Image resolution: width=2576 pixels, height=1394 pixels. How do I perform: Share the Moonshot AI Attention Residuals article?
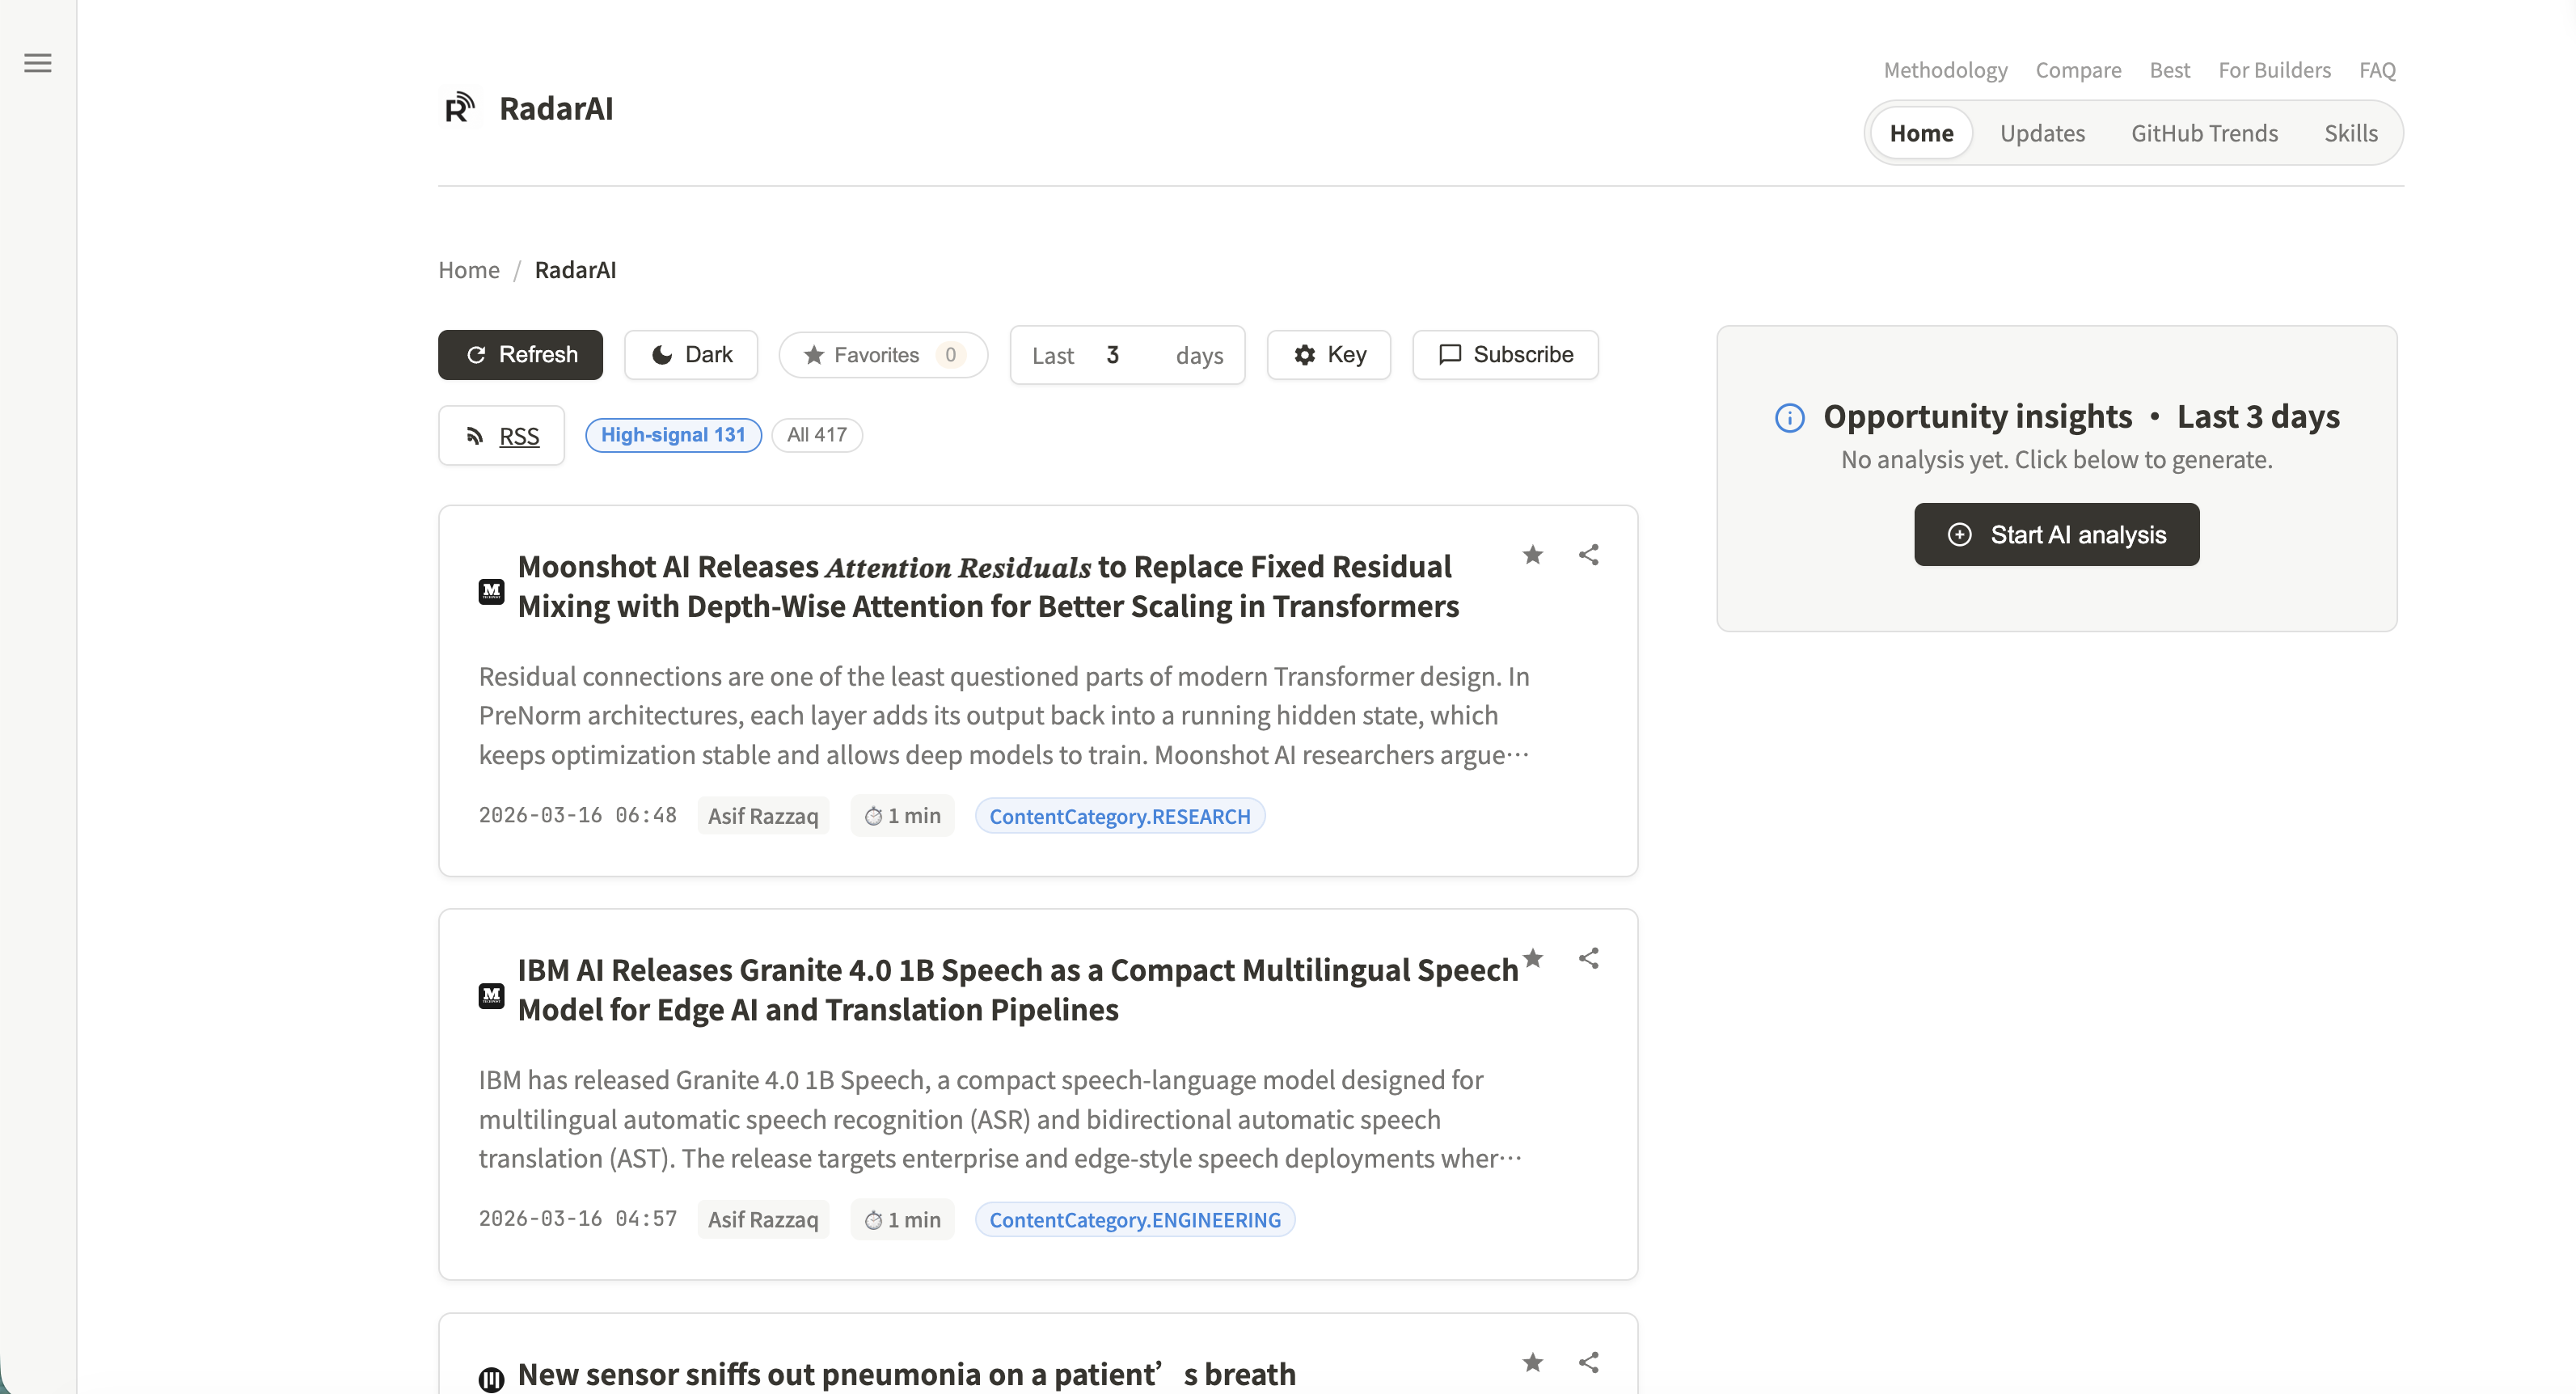[x=1588, y=555]
